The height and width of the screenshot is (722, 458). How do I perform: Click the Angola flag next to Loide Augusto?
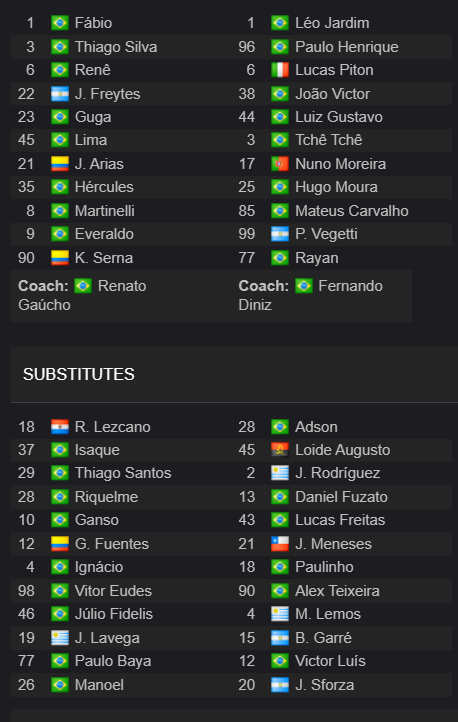pyautogui.click(x=280, y=450)
